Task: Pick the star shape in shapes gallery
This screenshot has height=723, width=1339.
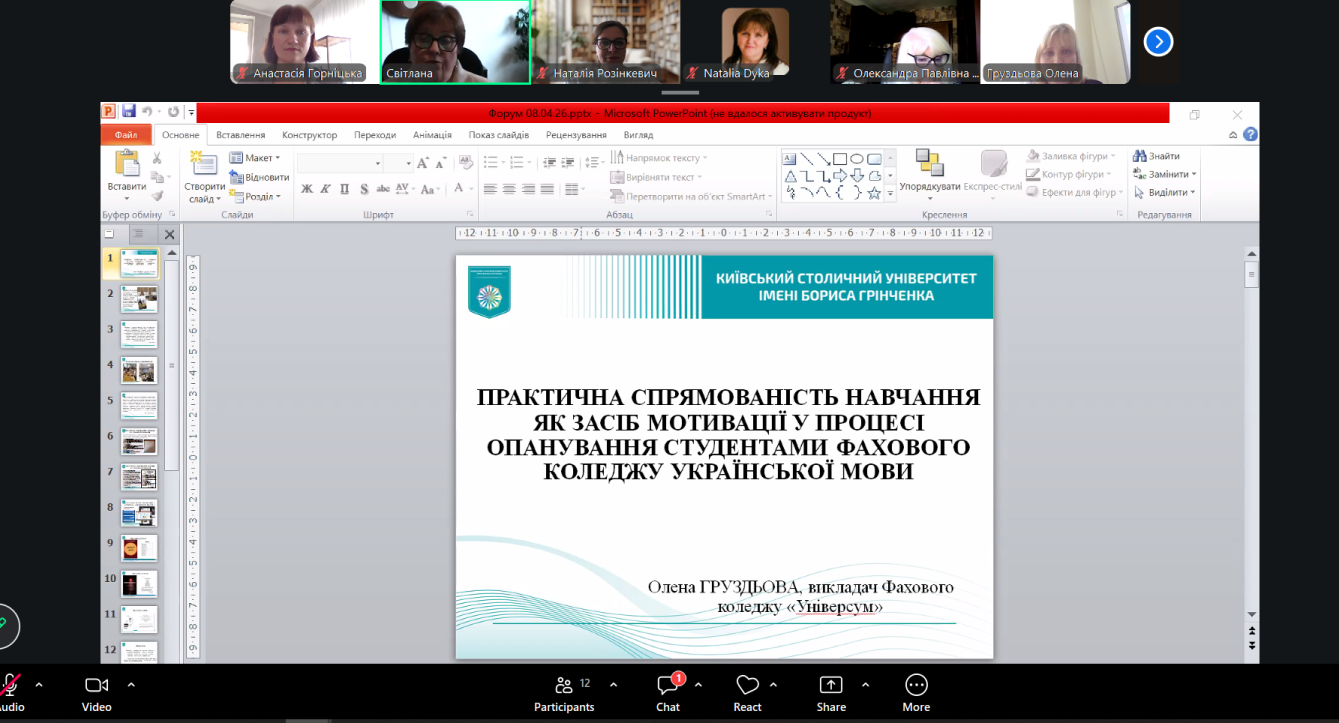Action: coord(874,193)
